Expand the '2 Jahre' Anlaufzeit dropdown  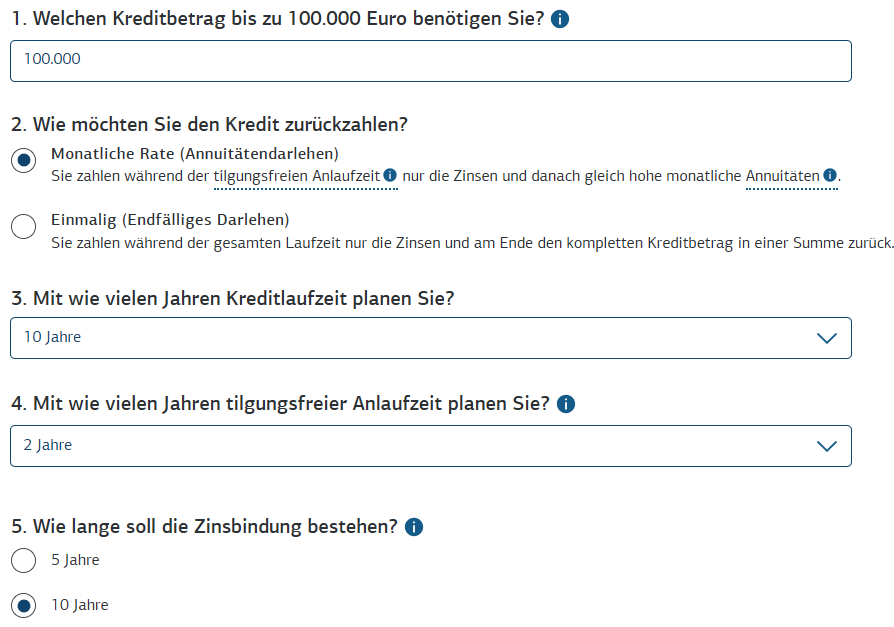click(x=430, y=446)
